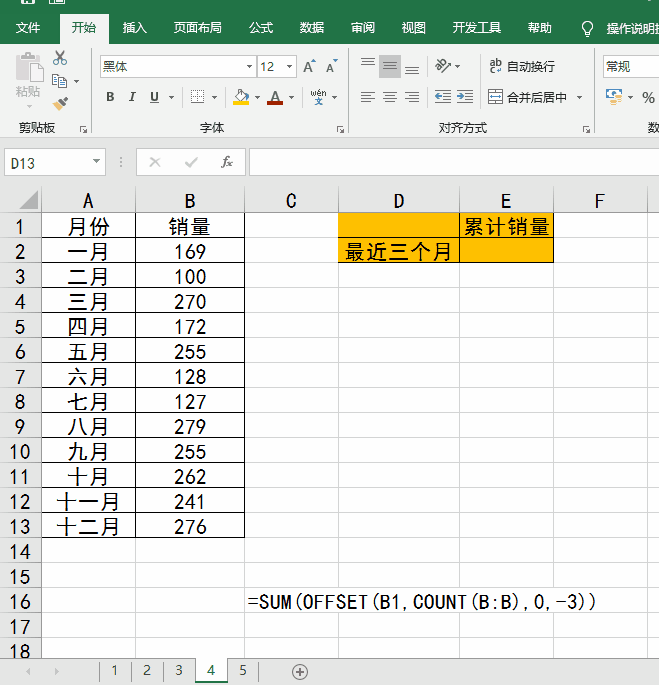Switch to the 页面布局 tab
The width and height of the screenshot is (659, 685).
point(198,28)
